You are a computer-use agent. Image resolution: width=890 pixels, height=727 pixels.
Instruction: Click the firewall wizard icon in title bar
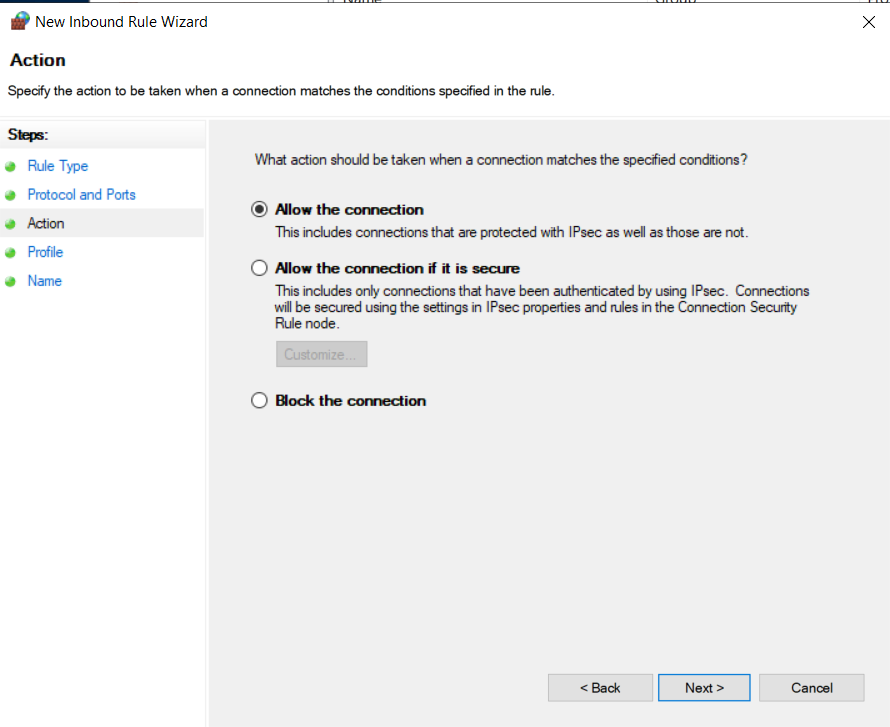click(19, 21)
